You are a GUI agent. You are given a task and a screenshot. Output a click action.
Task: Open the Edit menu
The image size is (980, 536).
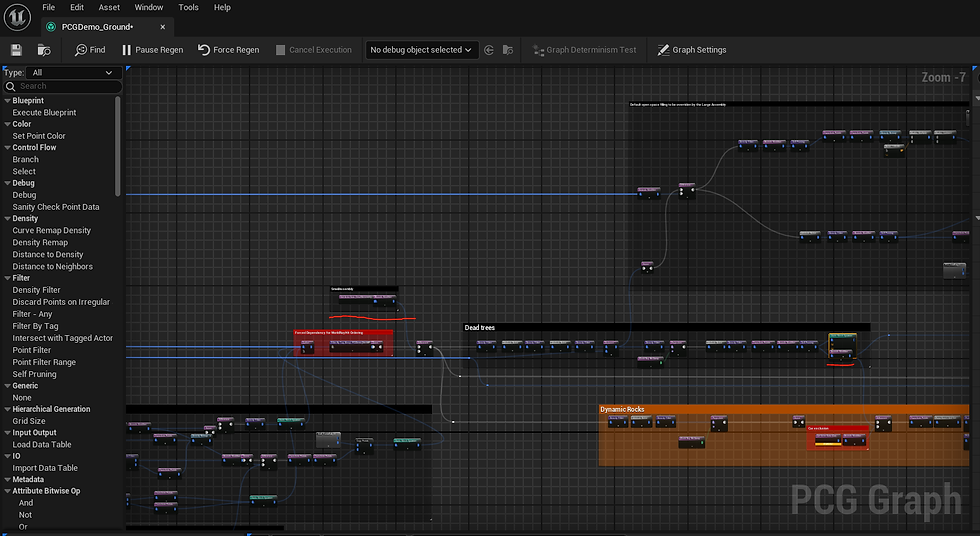click(77, 7)
